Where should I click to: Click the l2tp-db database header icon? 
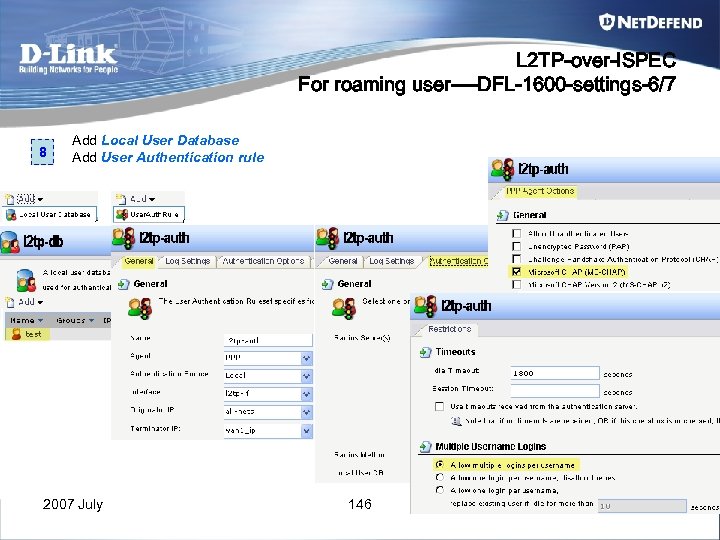point(10,242)
